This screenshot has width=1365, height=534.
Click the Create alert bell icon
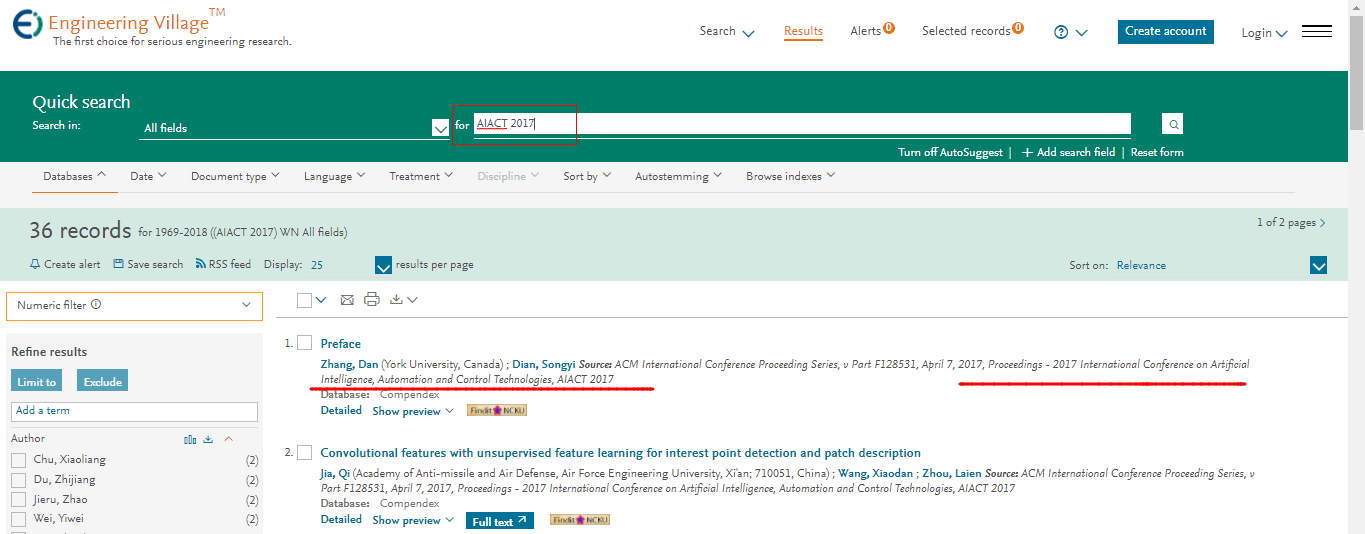[x=35, y=264]
